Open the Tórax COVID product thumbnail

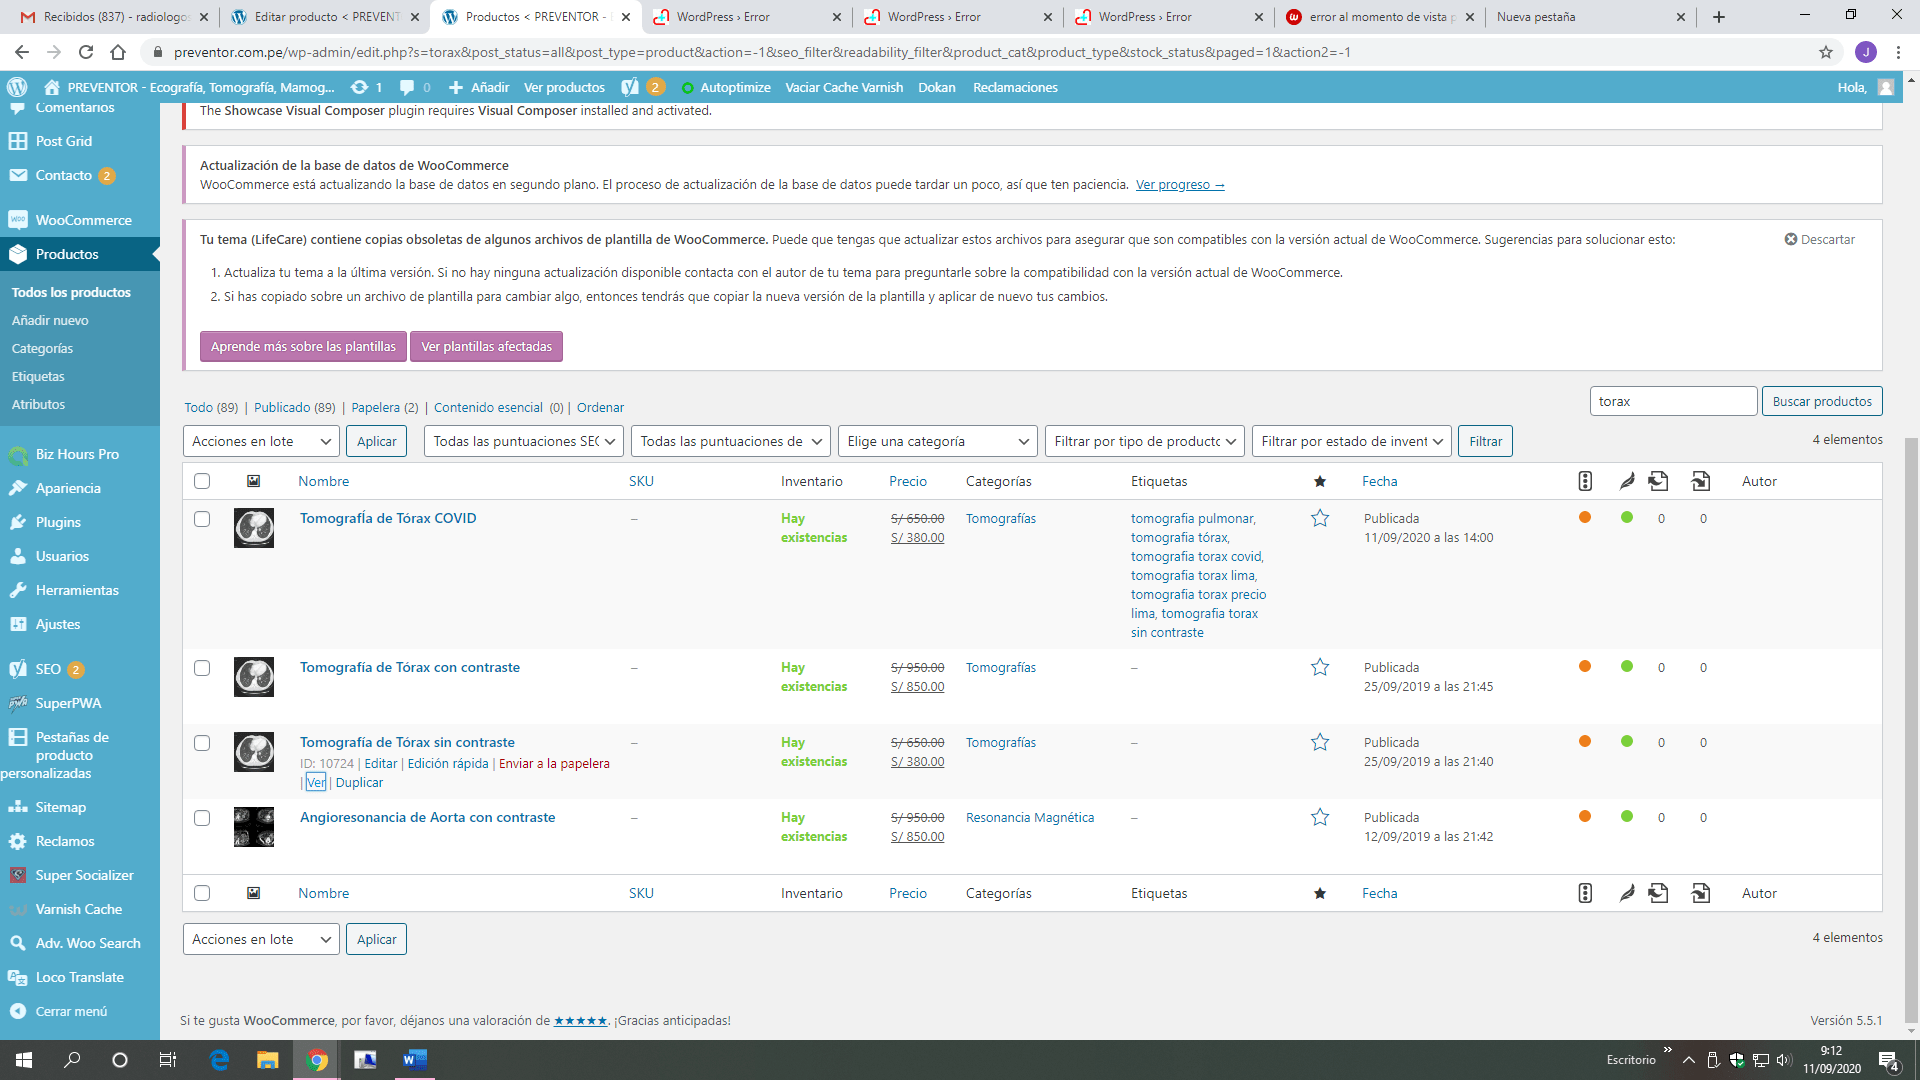(x=254, y=528)
